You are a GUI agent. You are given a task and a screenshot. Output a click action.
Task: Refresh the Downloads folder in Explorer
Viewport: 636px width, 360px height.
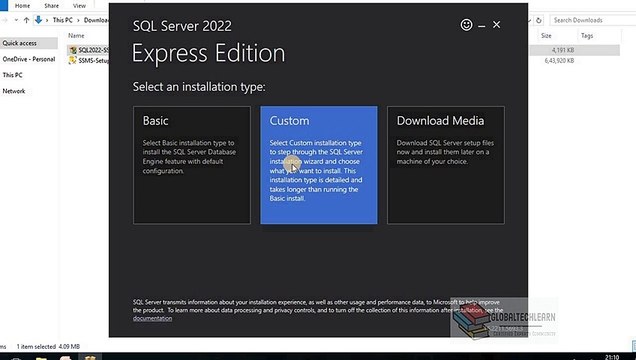pos(539,20)
